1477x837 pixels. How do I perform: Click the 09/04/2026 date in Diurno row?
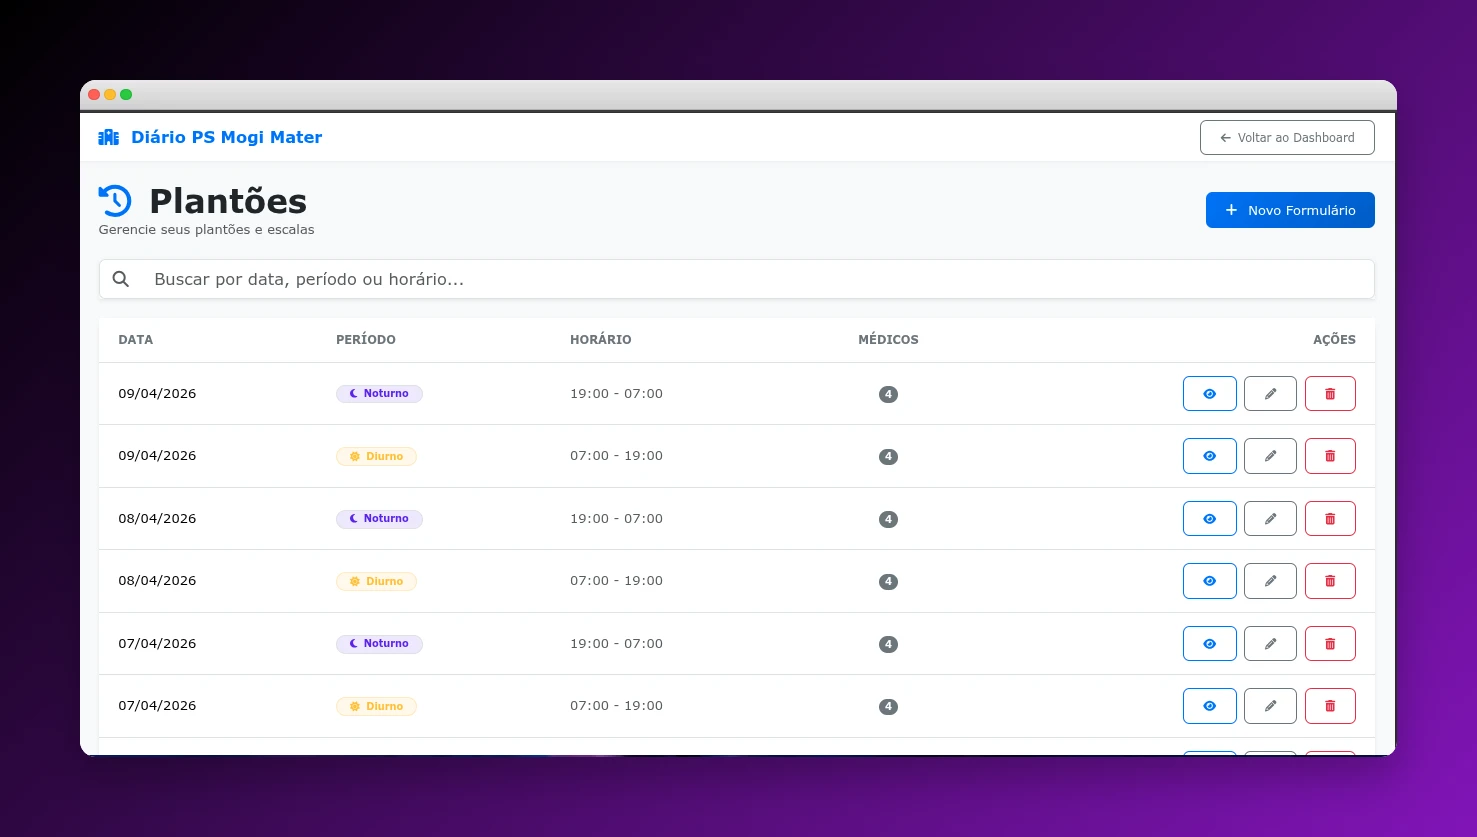(x=157, y=456)
